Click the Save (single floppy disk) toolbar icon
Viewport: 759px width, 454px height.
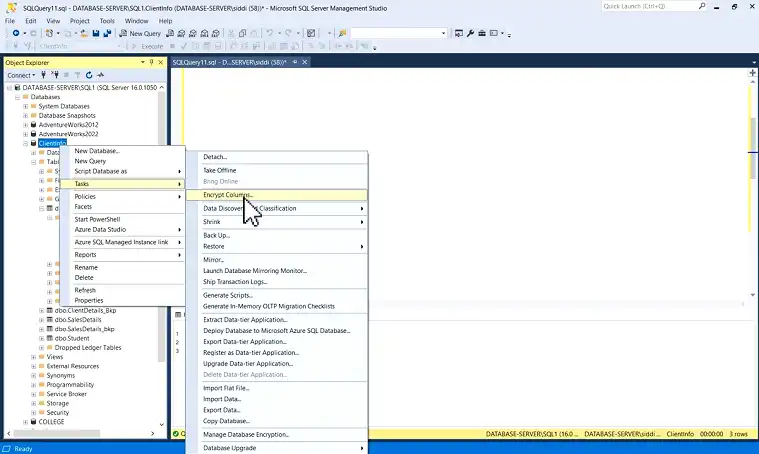click(96, 33)
